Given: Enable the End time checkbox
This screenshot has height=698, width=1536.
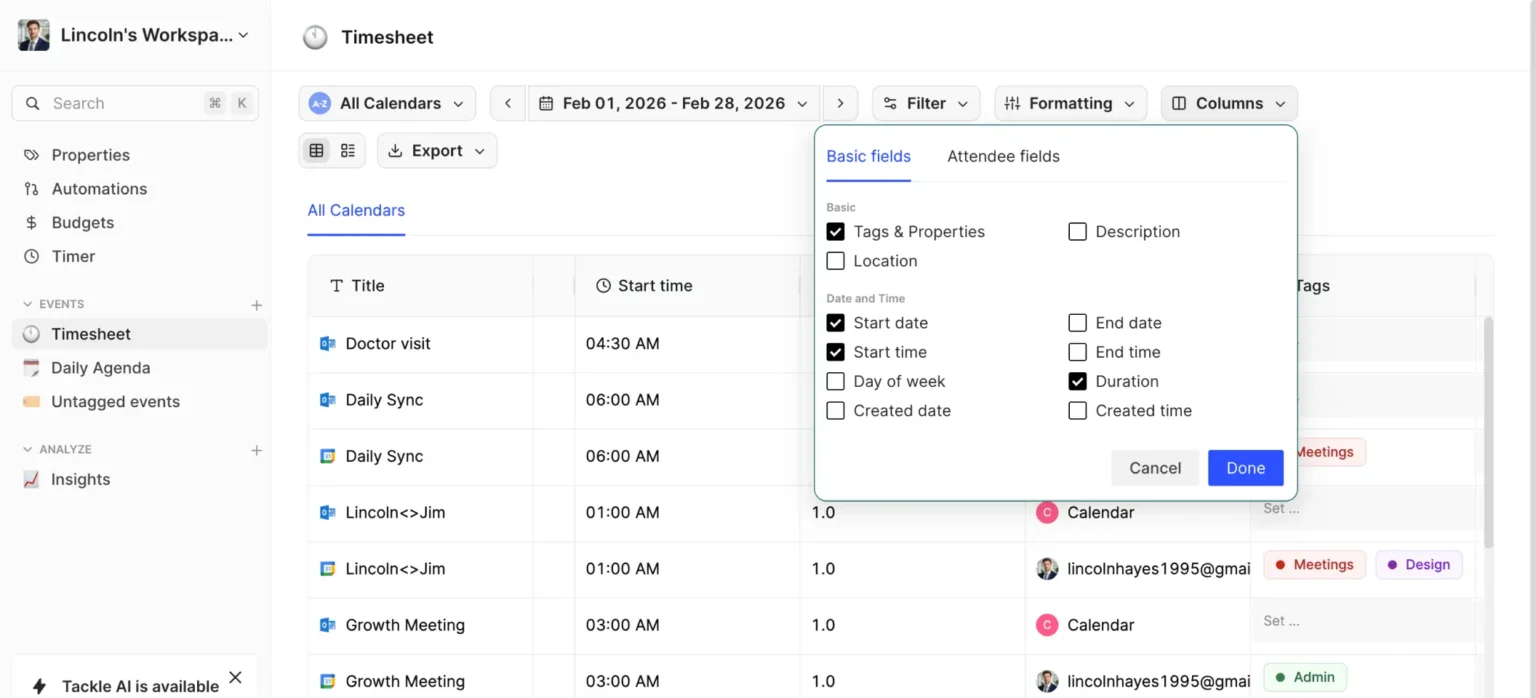Looking at the screenshot, I should tap(1077, 352).
